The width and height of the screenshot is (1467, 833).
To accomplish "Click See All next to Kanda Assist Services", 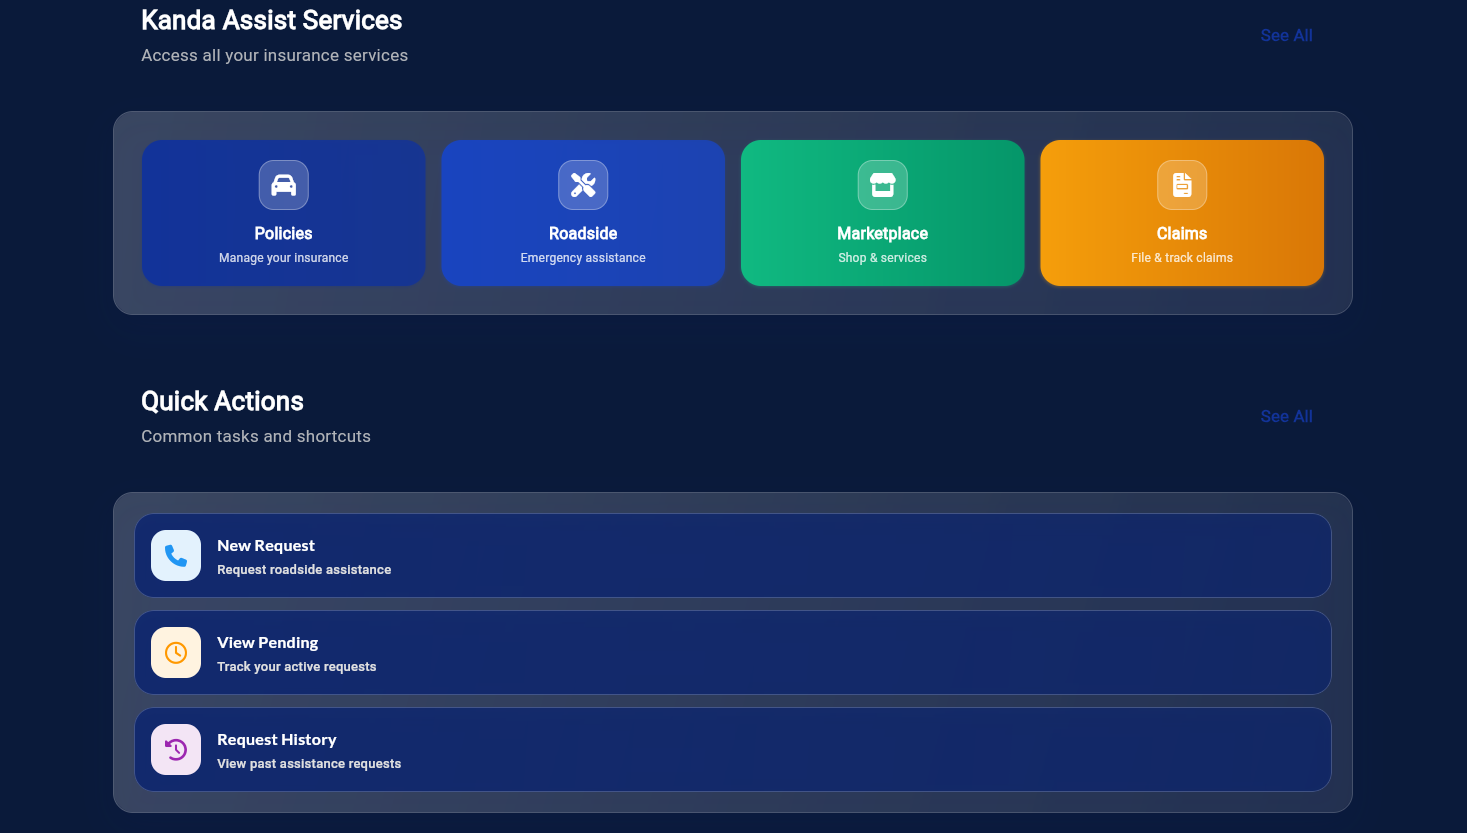I will point(1286,35).
